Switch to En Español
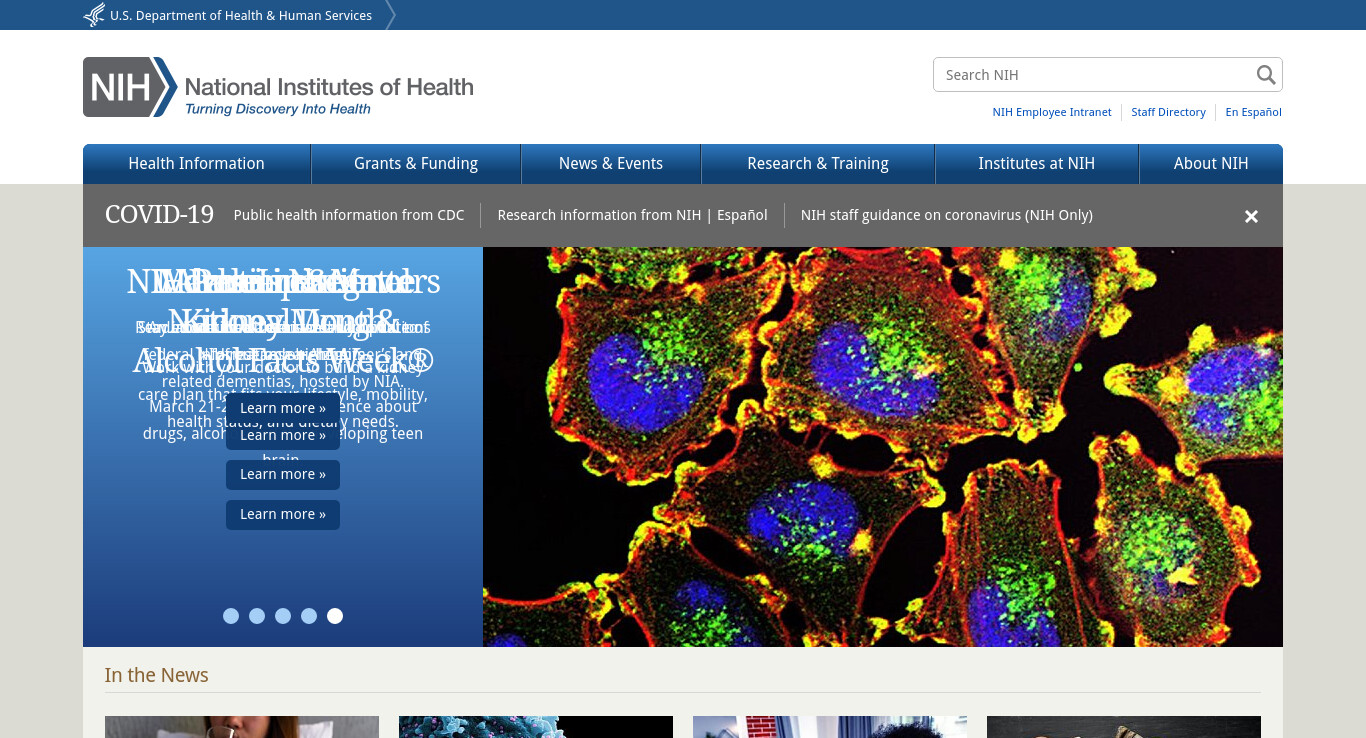 click(1254, 112)
